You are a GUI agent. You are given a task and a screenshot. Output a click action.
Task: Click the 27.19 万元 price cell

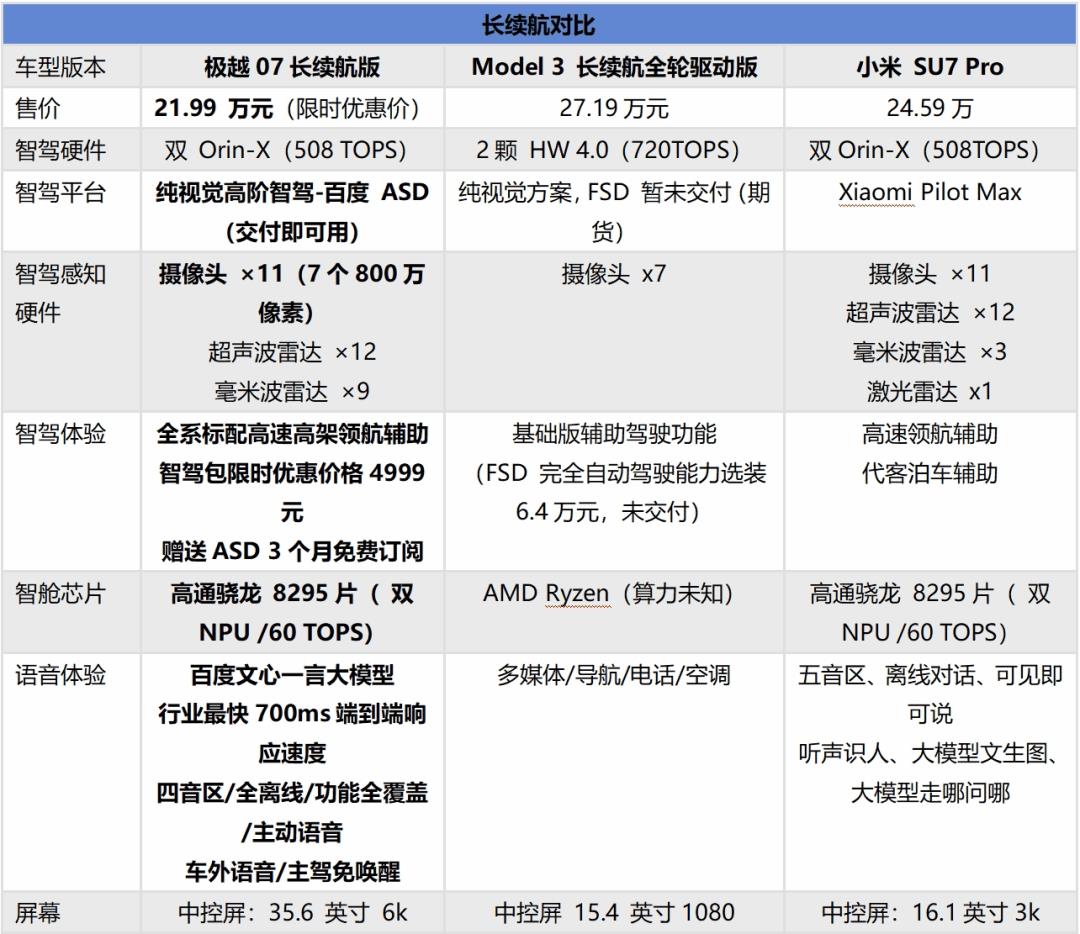tap(614, 108)
